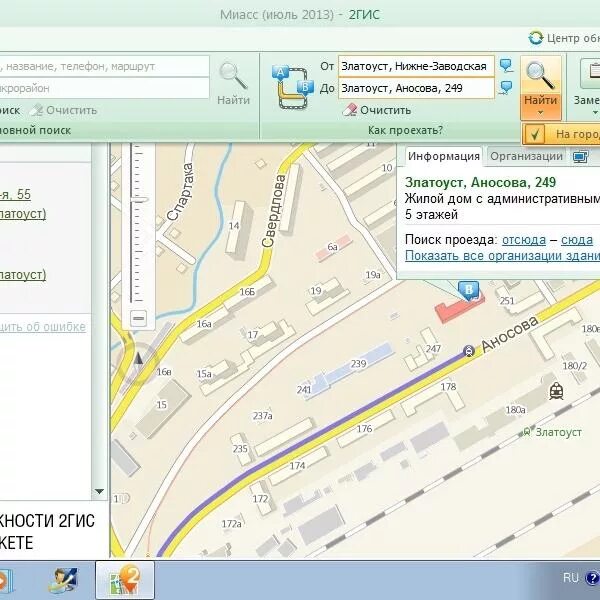The width and height of the screenshot is (600, 600).
Task: Click the search field with название, телефон placeholder
Action: point(104,66)
